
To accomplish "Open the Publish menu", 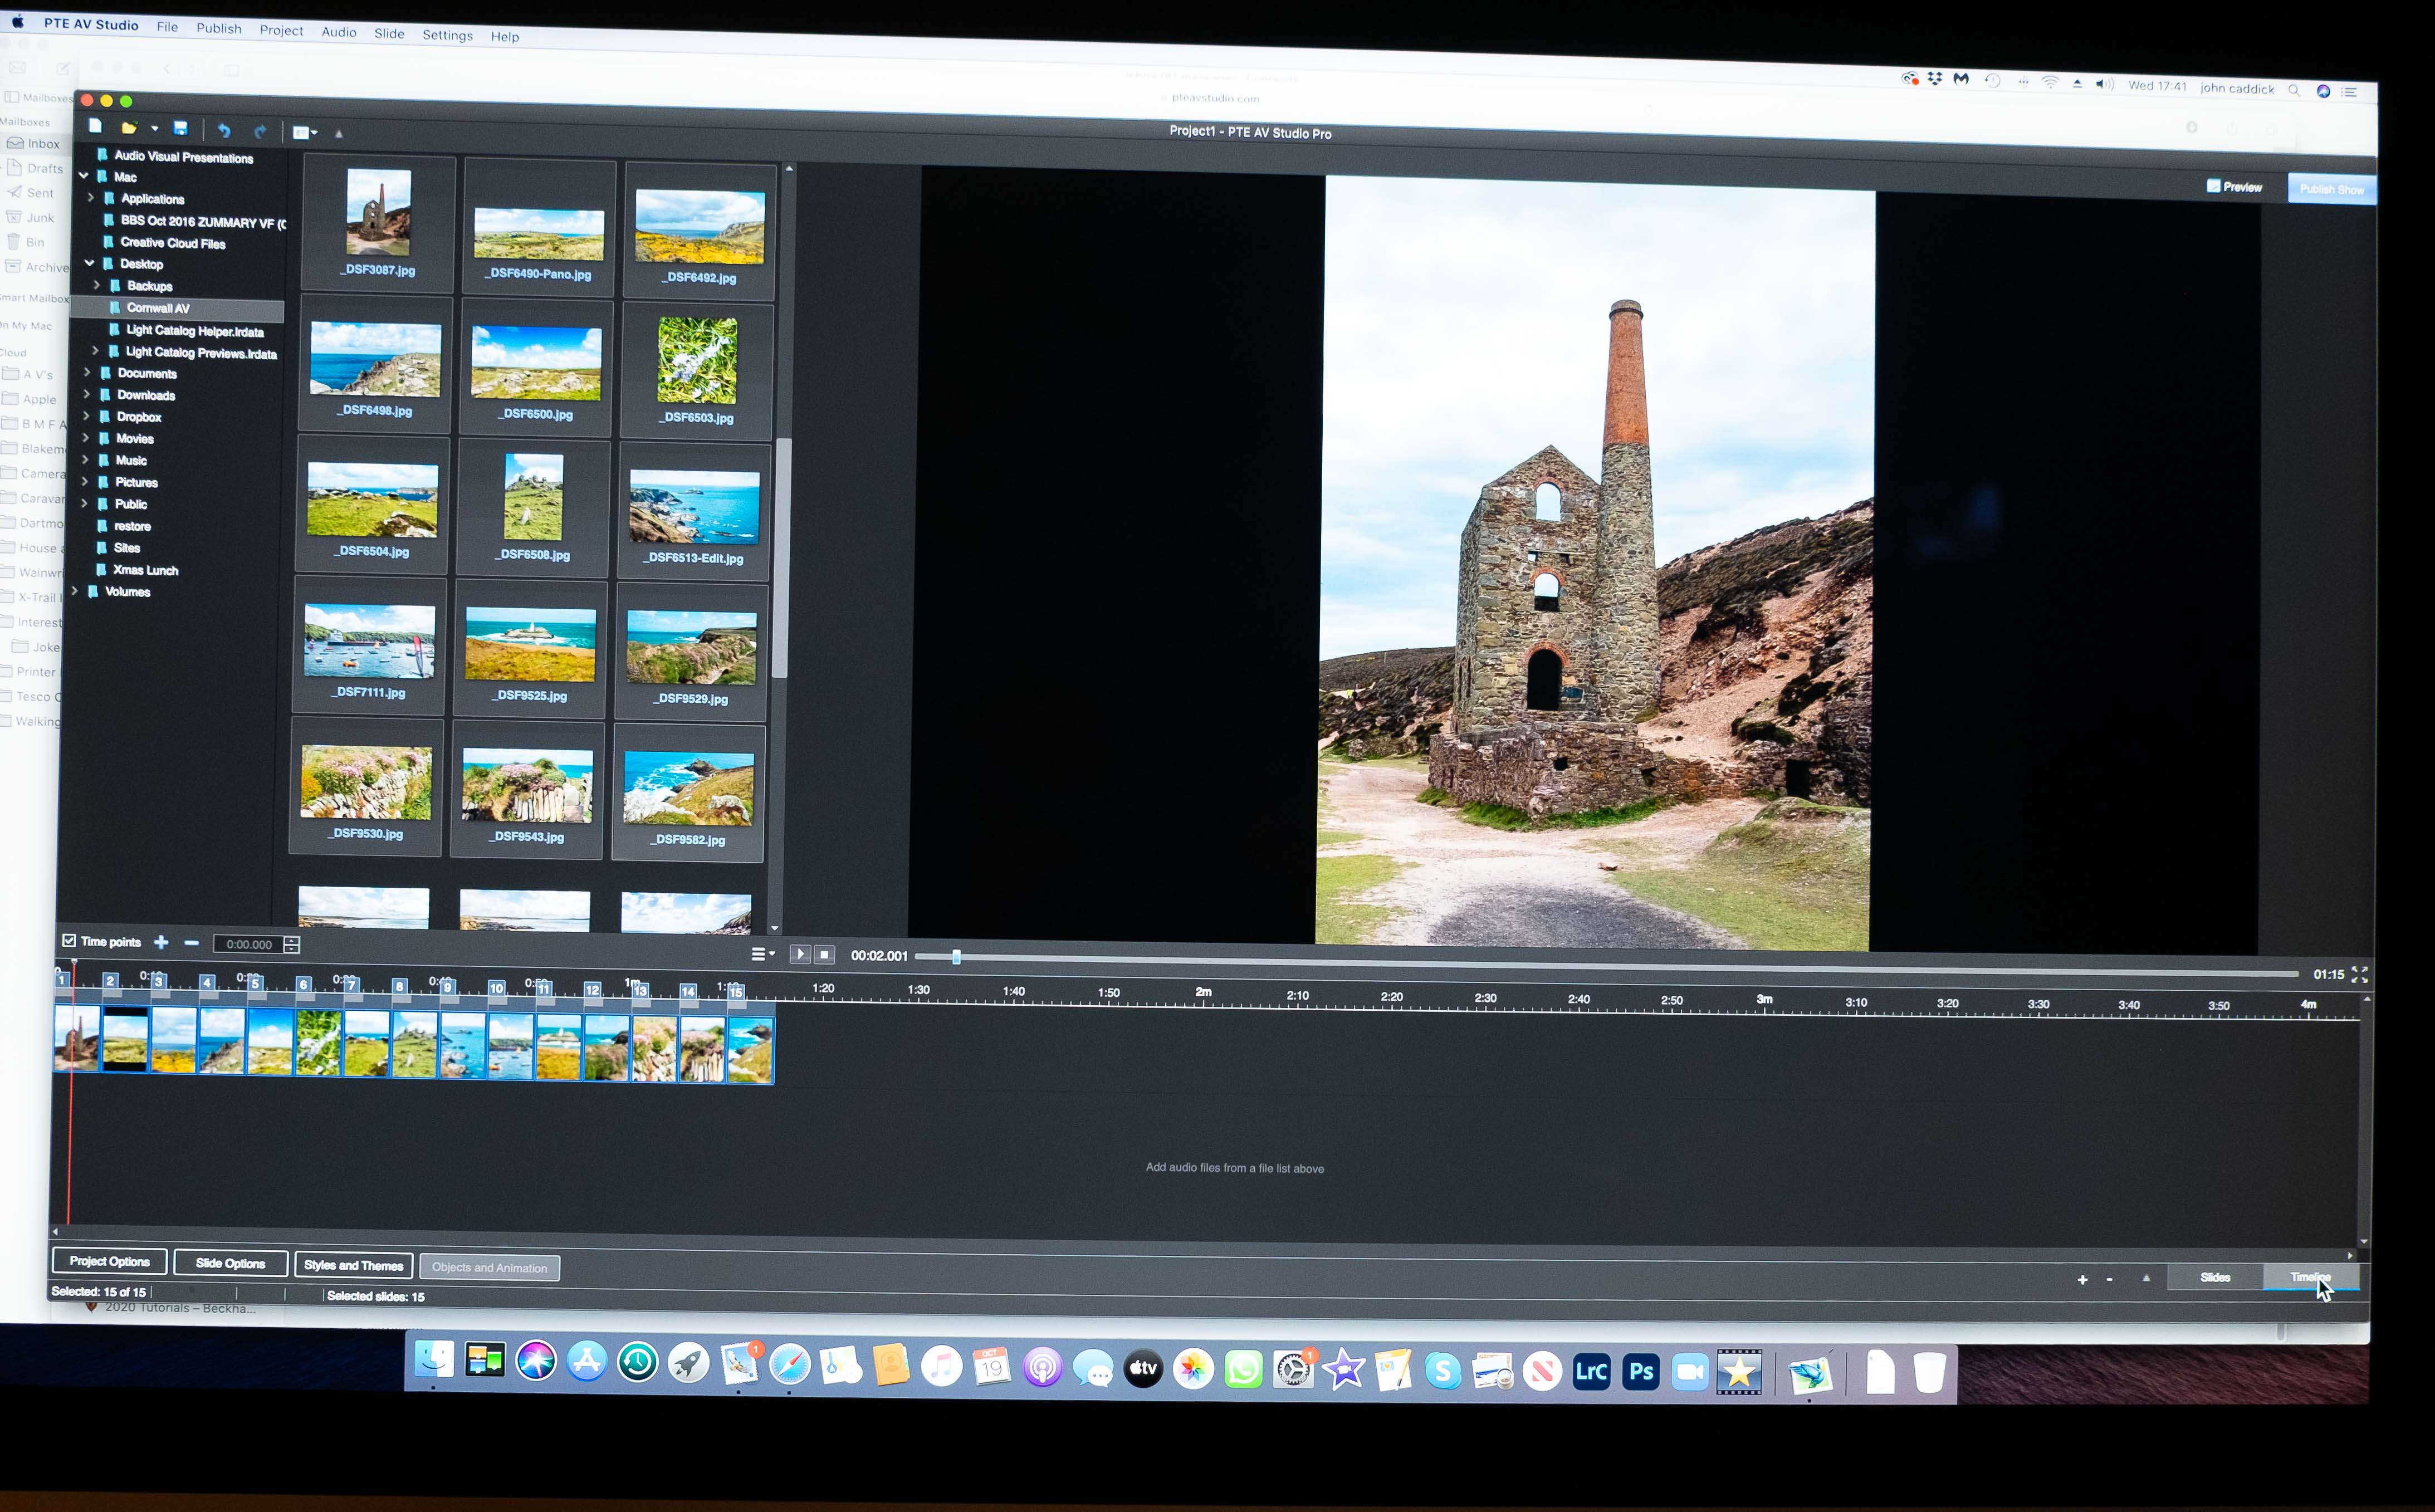I will [219, 28].
